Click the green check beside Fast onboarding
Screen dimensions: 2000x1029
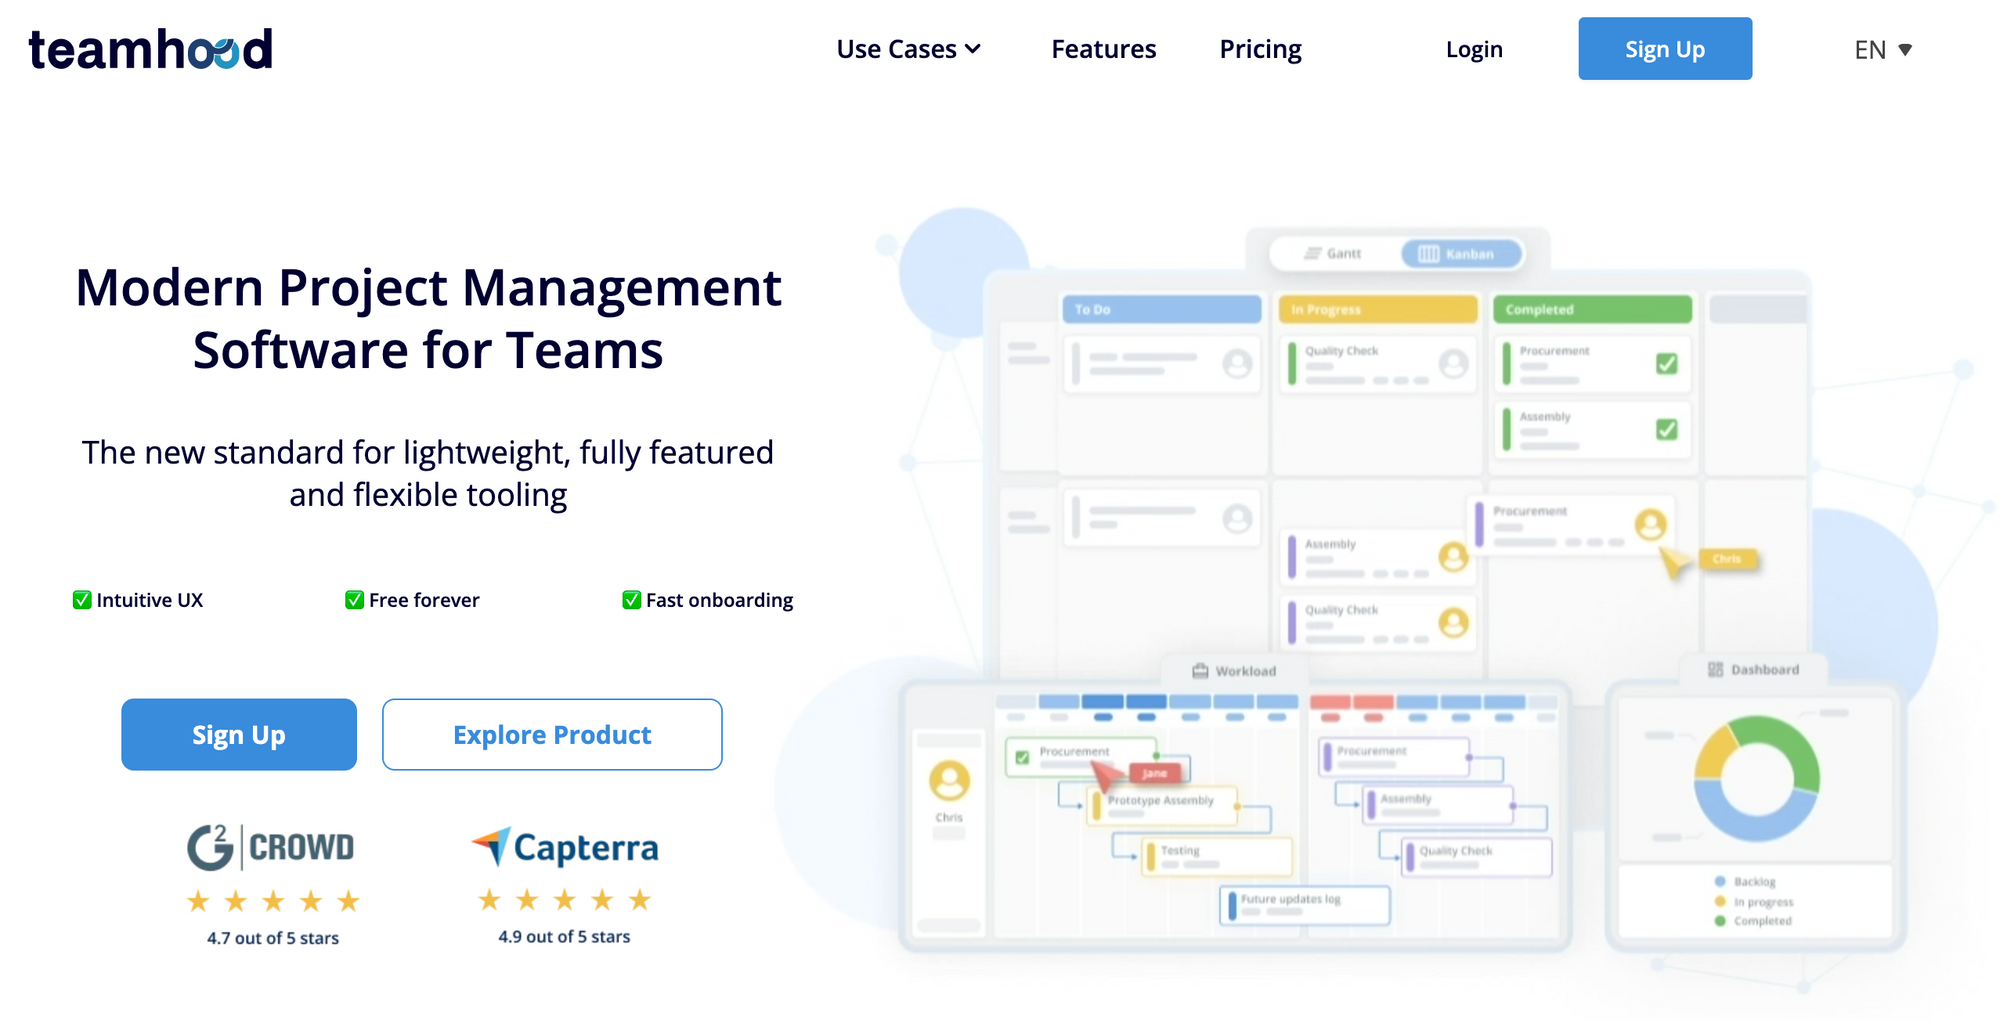(x=631, y=600)
